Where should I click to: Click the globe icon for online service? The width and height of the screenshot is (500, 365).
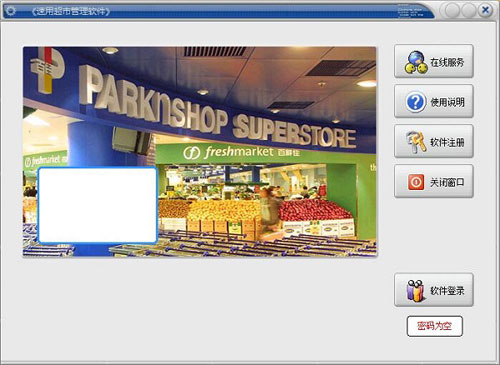coord(416,62)
